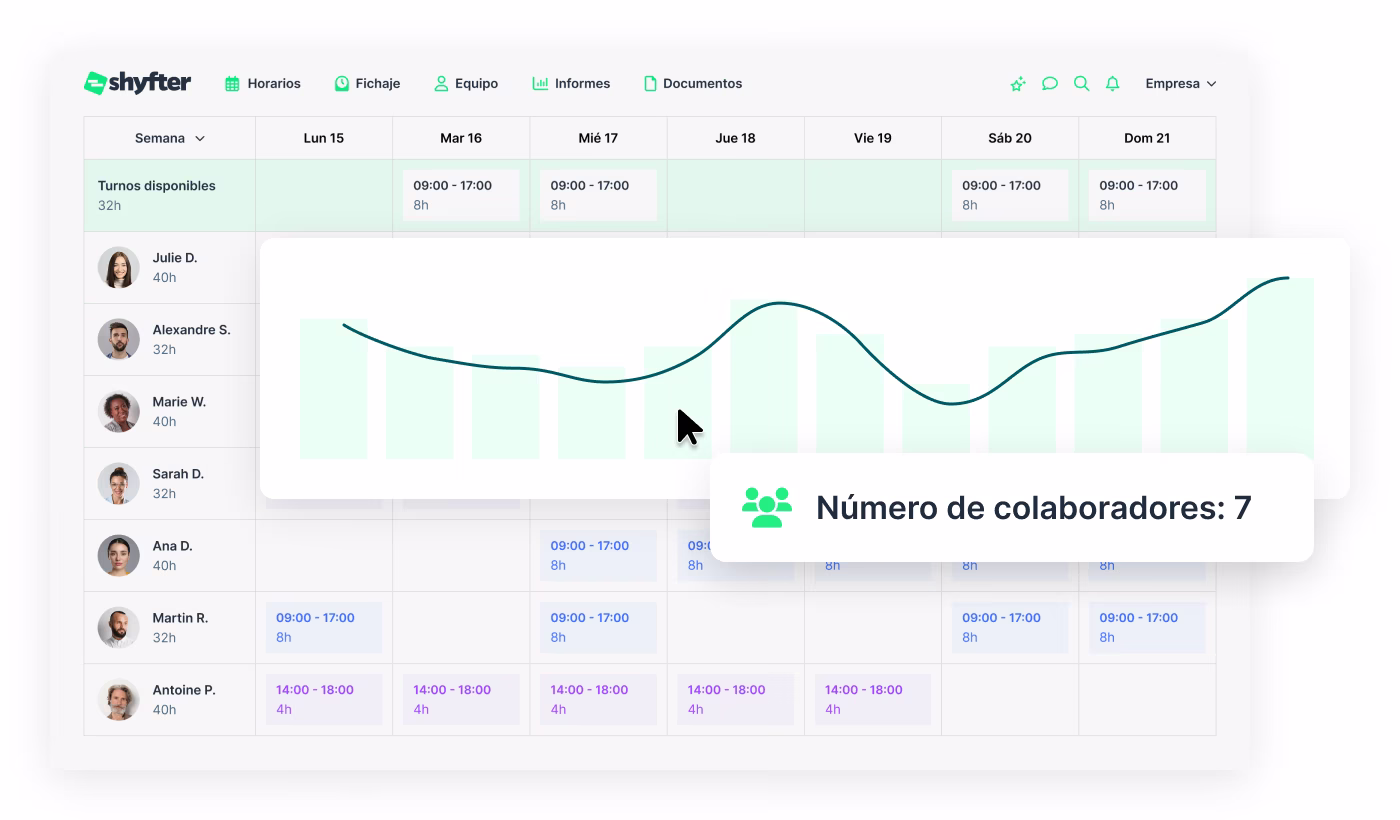Screen dimensions: 1400x820
Task: Open Ana D.'s avatar
Action: pos(118,556)
